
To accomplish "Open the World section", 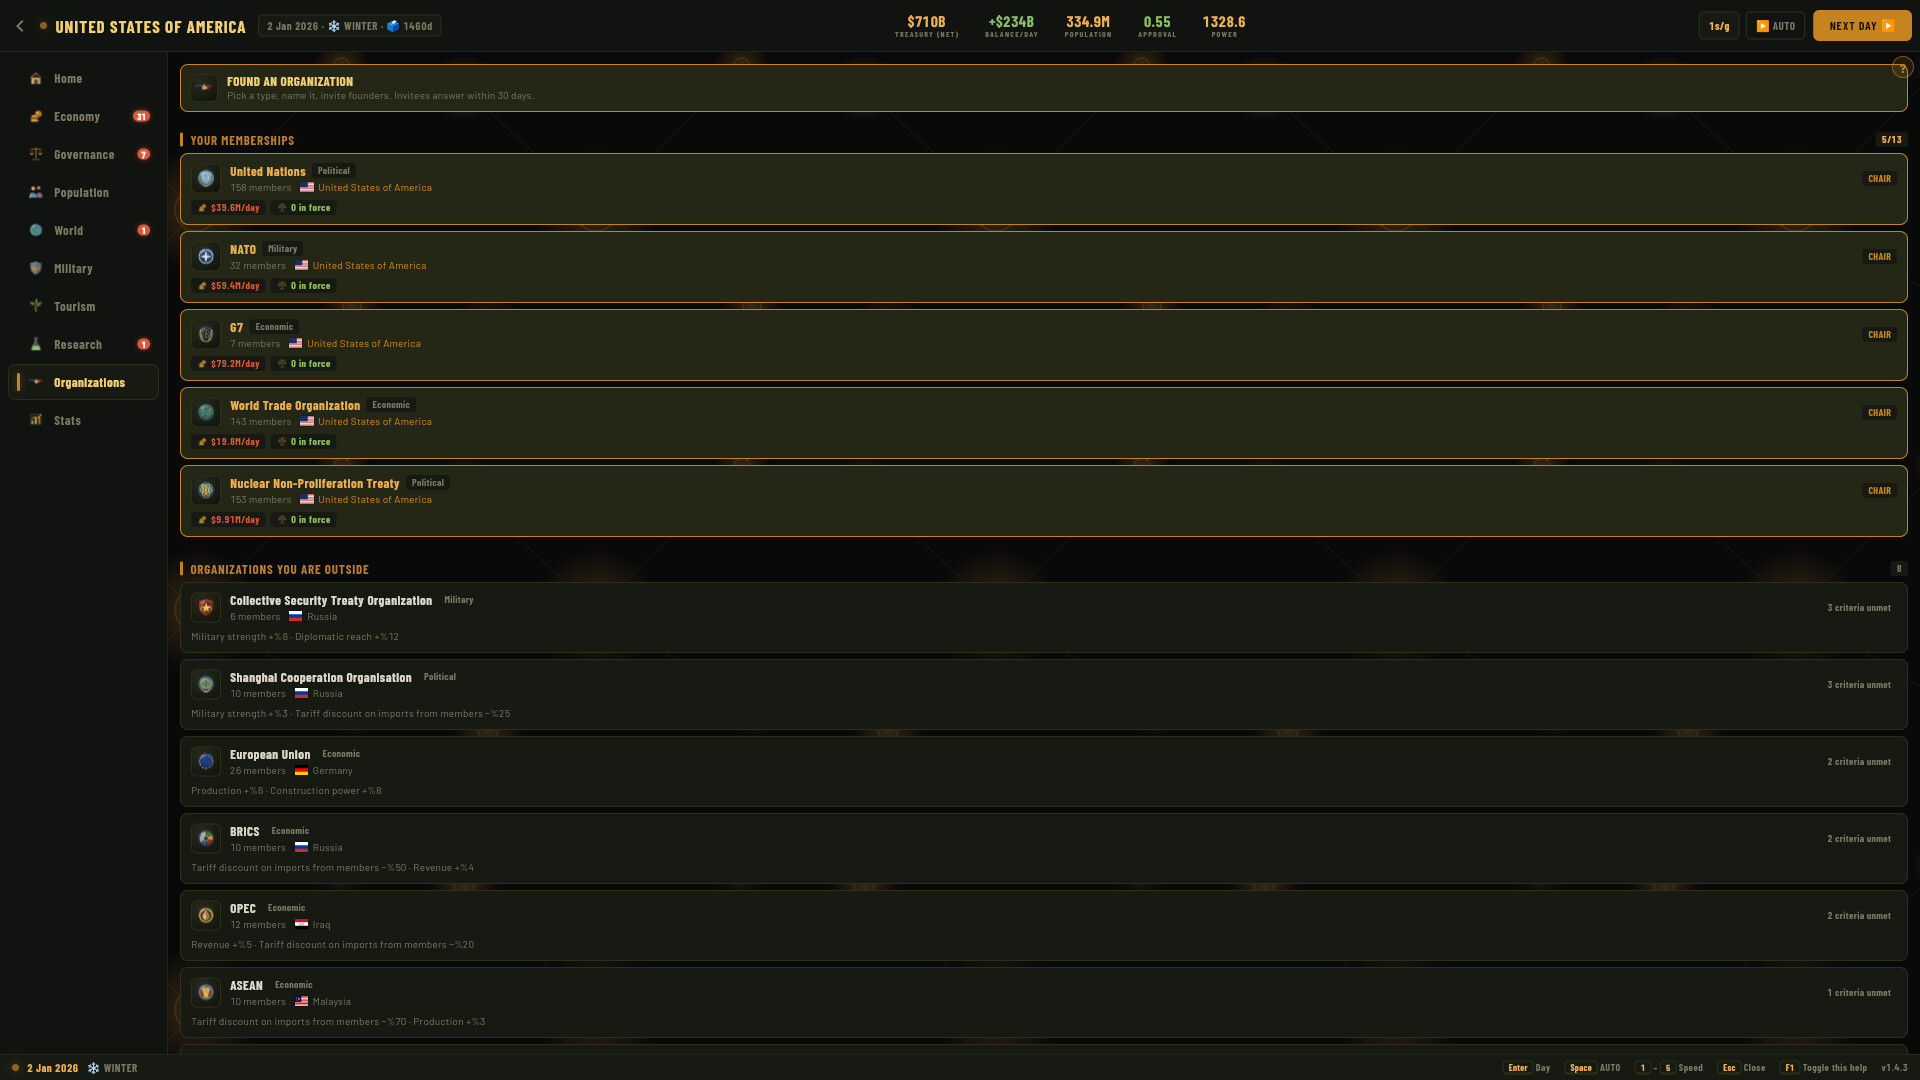I will click(x=84, y=231).
